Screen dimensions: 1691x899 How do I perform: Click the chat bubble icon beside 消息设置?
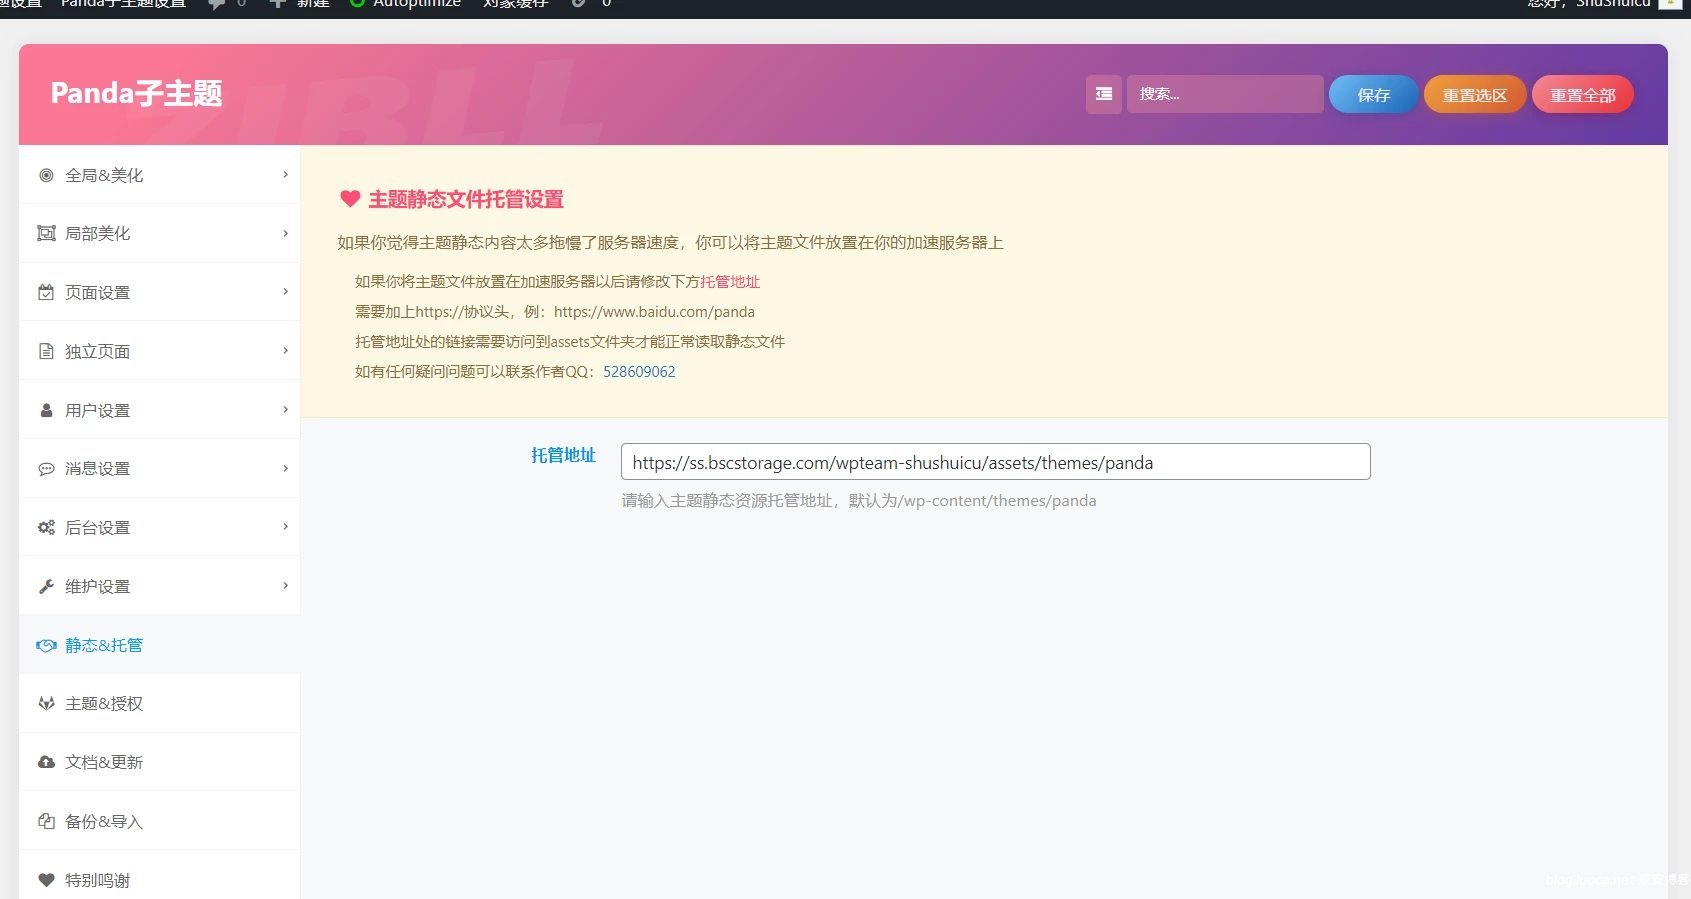coord(46,469)
